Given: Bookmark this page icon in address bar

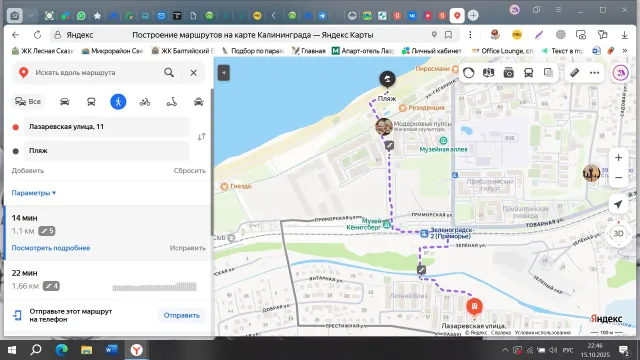Looking at the screenshot, I should pos(448,35).
